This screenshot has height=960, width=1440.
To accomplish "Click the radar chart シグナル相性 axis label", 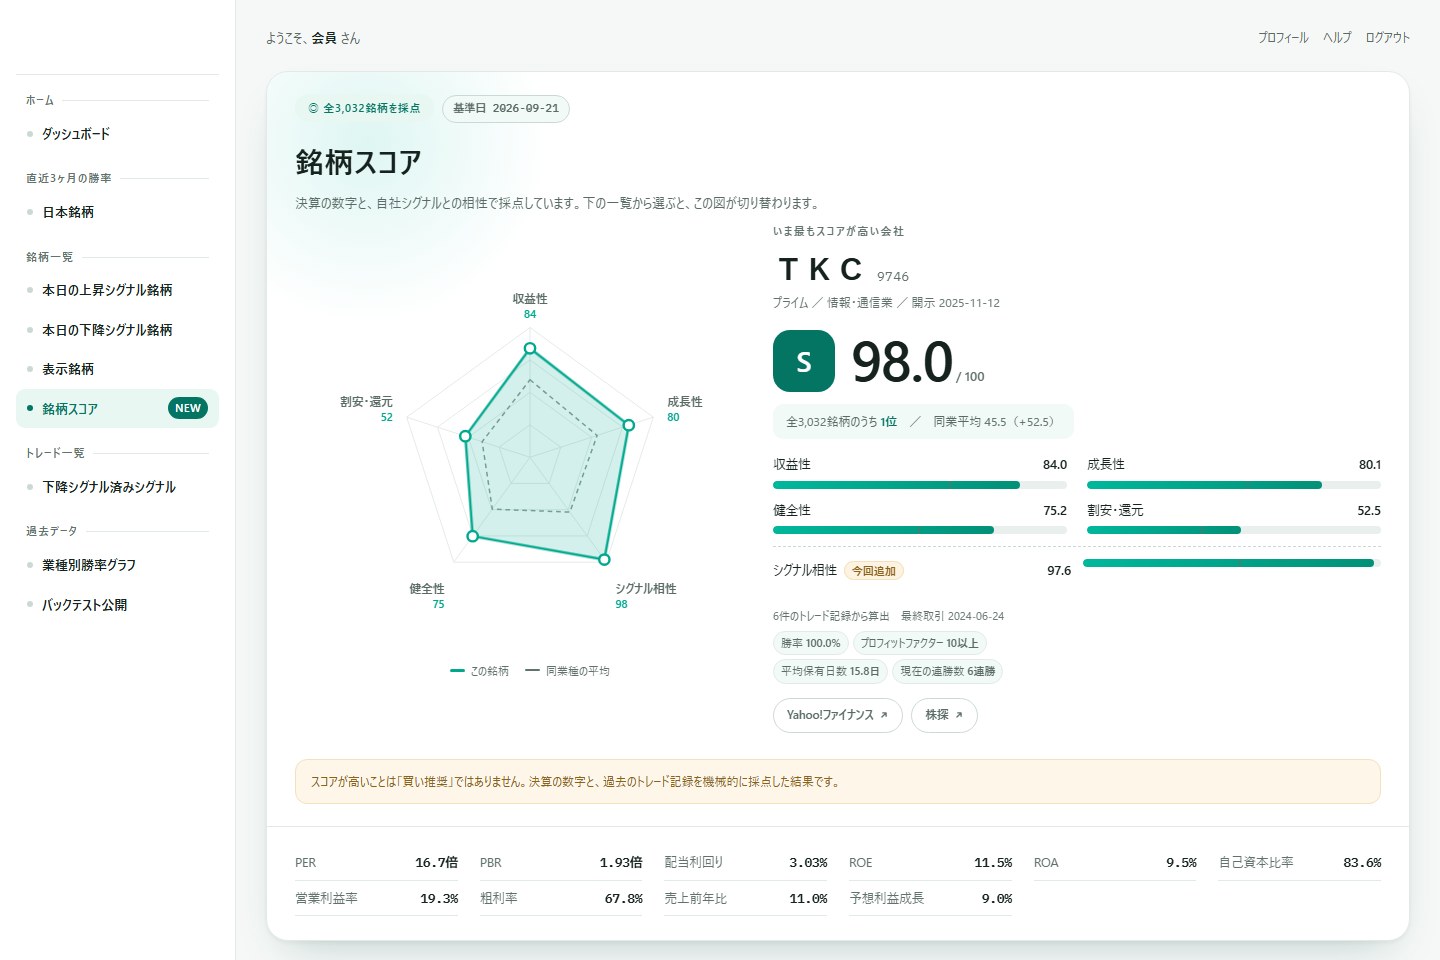I will click(646, 589).
